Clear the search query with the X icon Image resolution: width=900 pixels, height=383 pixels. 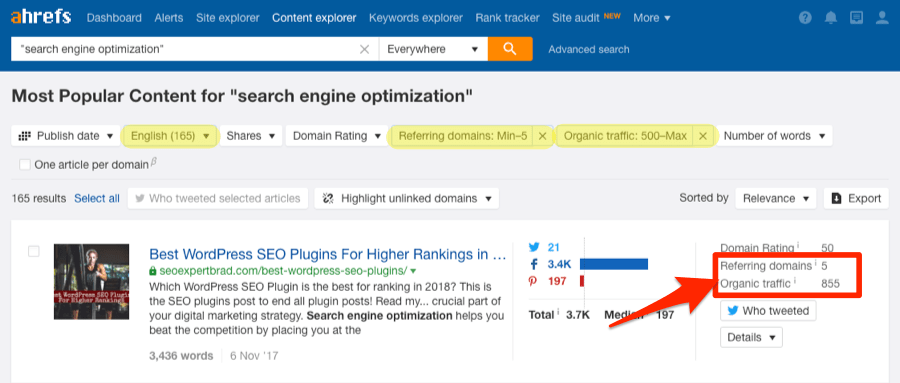364,49
